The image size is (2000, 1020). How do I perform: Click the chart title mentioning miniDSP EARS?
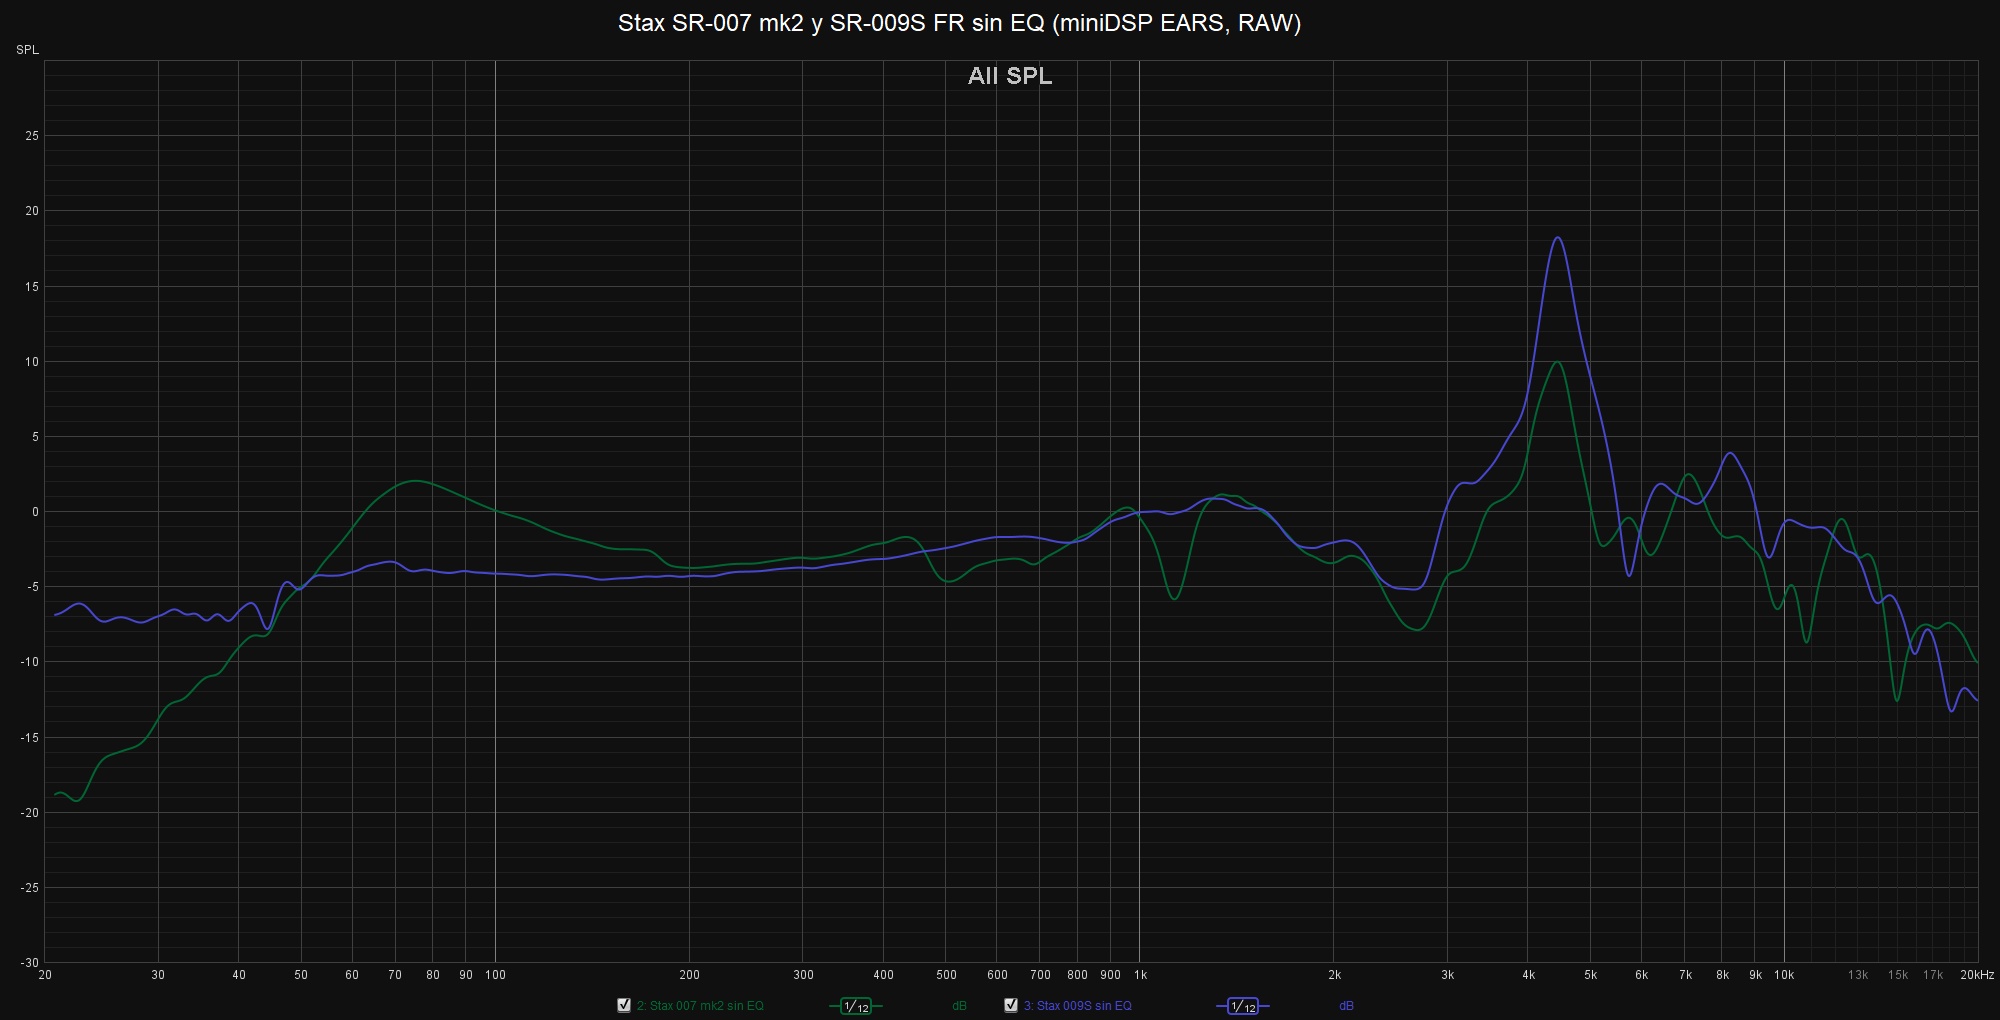[x=959, y=23]
